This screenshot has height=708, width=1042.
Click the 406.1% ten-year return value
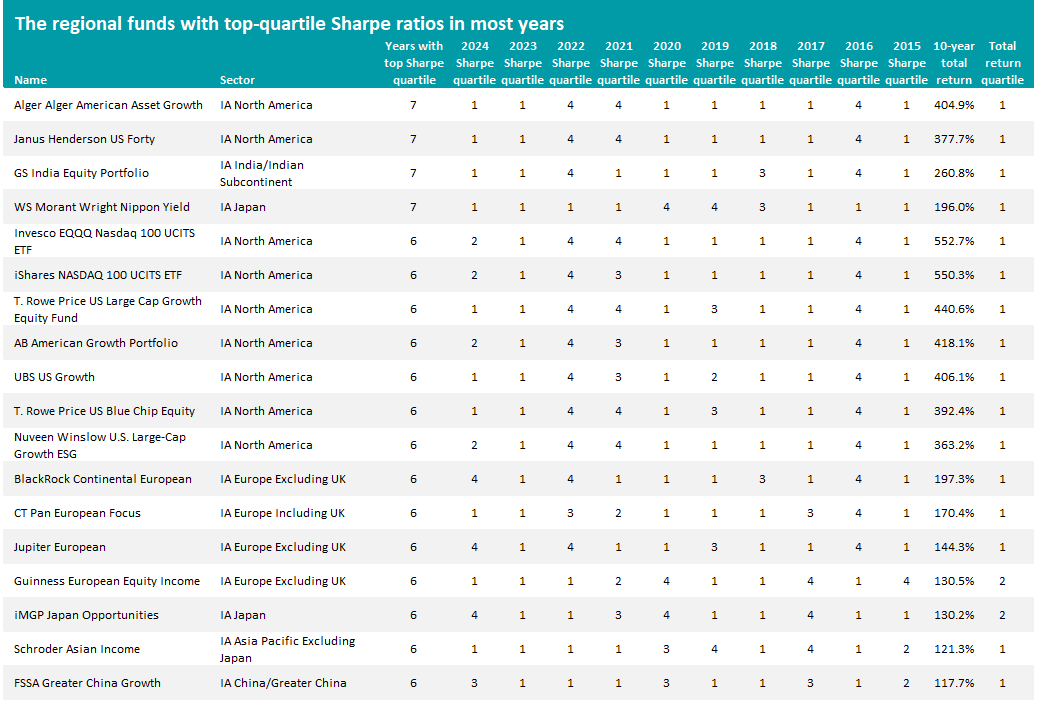pyautogui.click(x=954, y=377)
